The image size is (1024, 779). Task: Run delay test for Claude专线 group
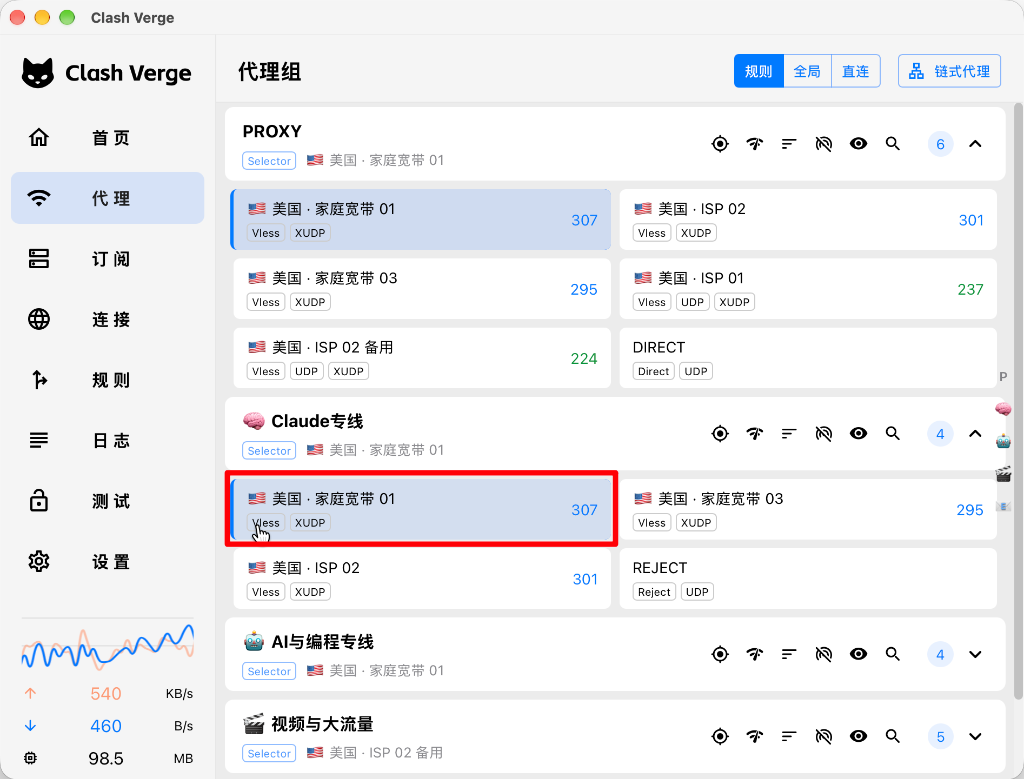click(754, 434)
